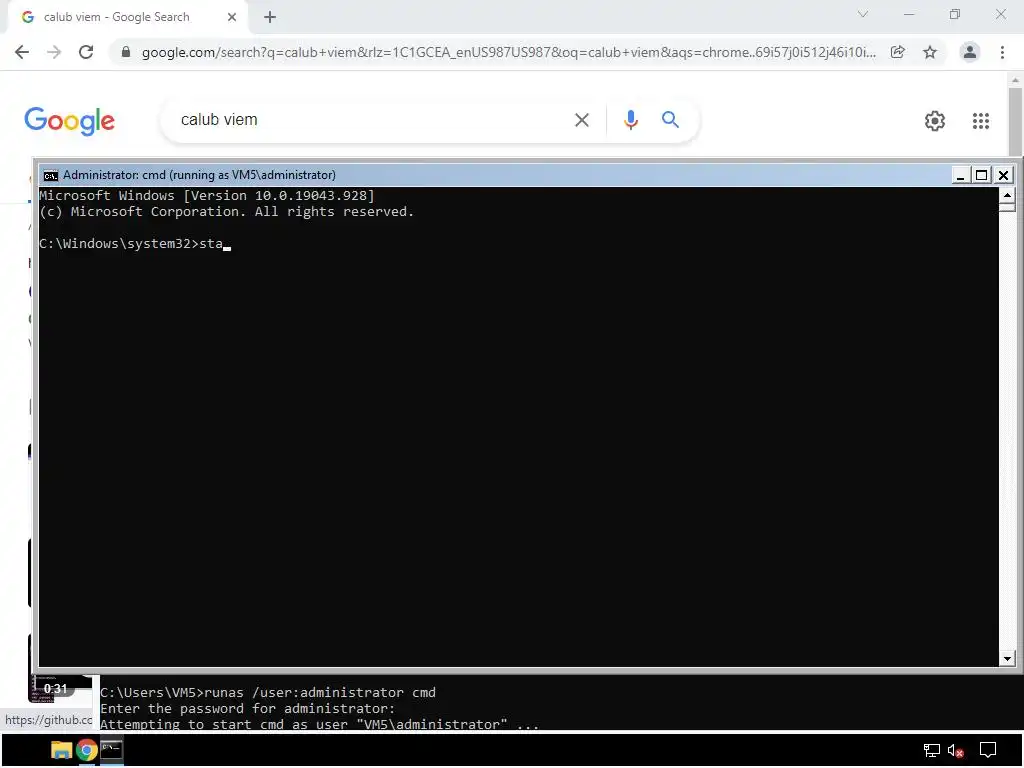Share this page using the share icon
The width and height of the screenshot is (1024, 768).
click(x=898, y=52)
